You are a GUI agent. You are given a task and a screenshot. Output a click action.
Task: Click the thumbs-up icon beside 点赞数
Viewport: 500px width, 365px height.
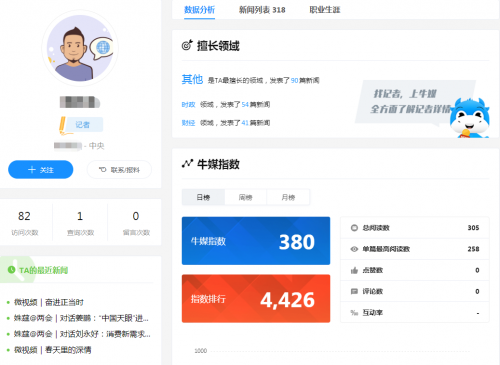354,270
